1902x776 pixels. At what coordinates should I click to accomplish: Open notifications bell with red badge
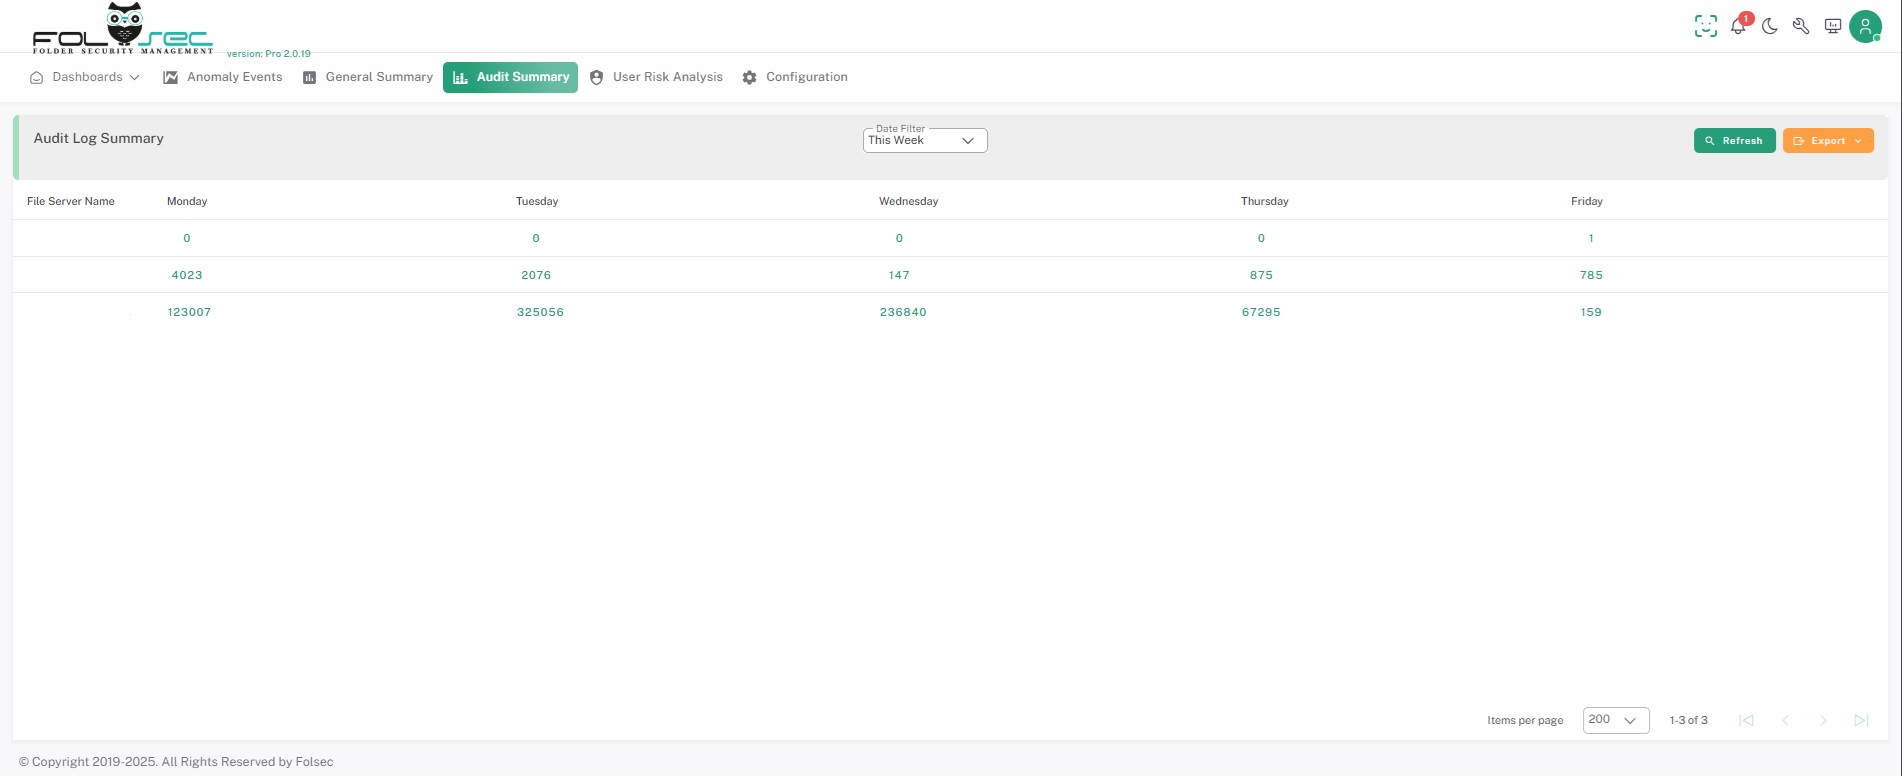click(x=1738, y=27)
